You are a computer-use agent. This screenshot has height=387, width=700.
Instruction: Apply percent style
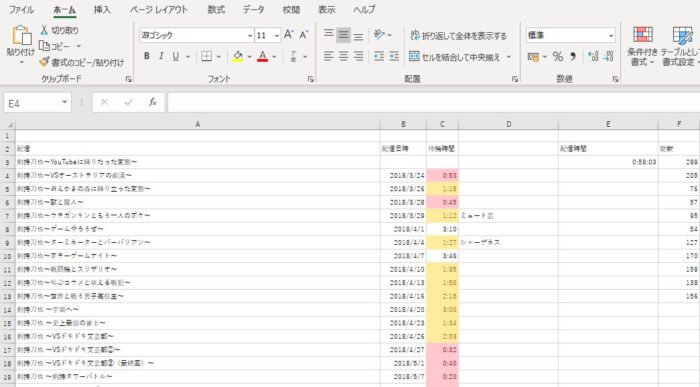tap(558, 57)
